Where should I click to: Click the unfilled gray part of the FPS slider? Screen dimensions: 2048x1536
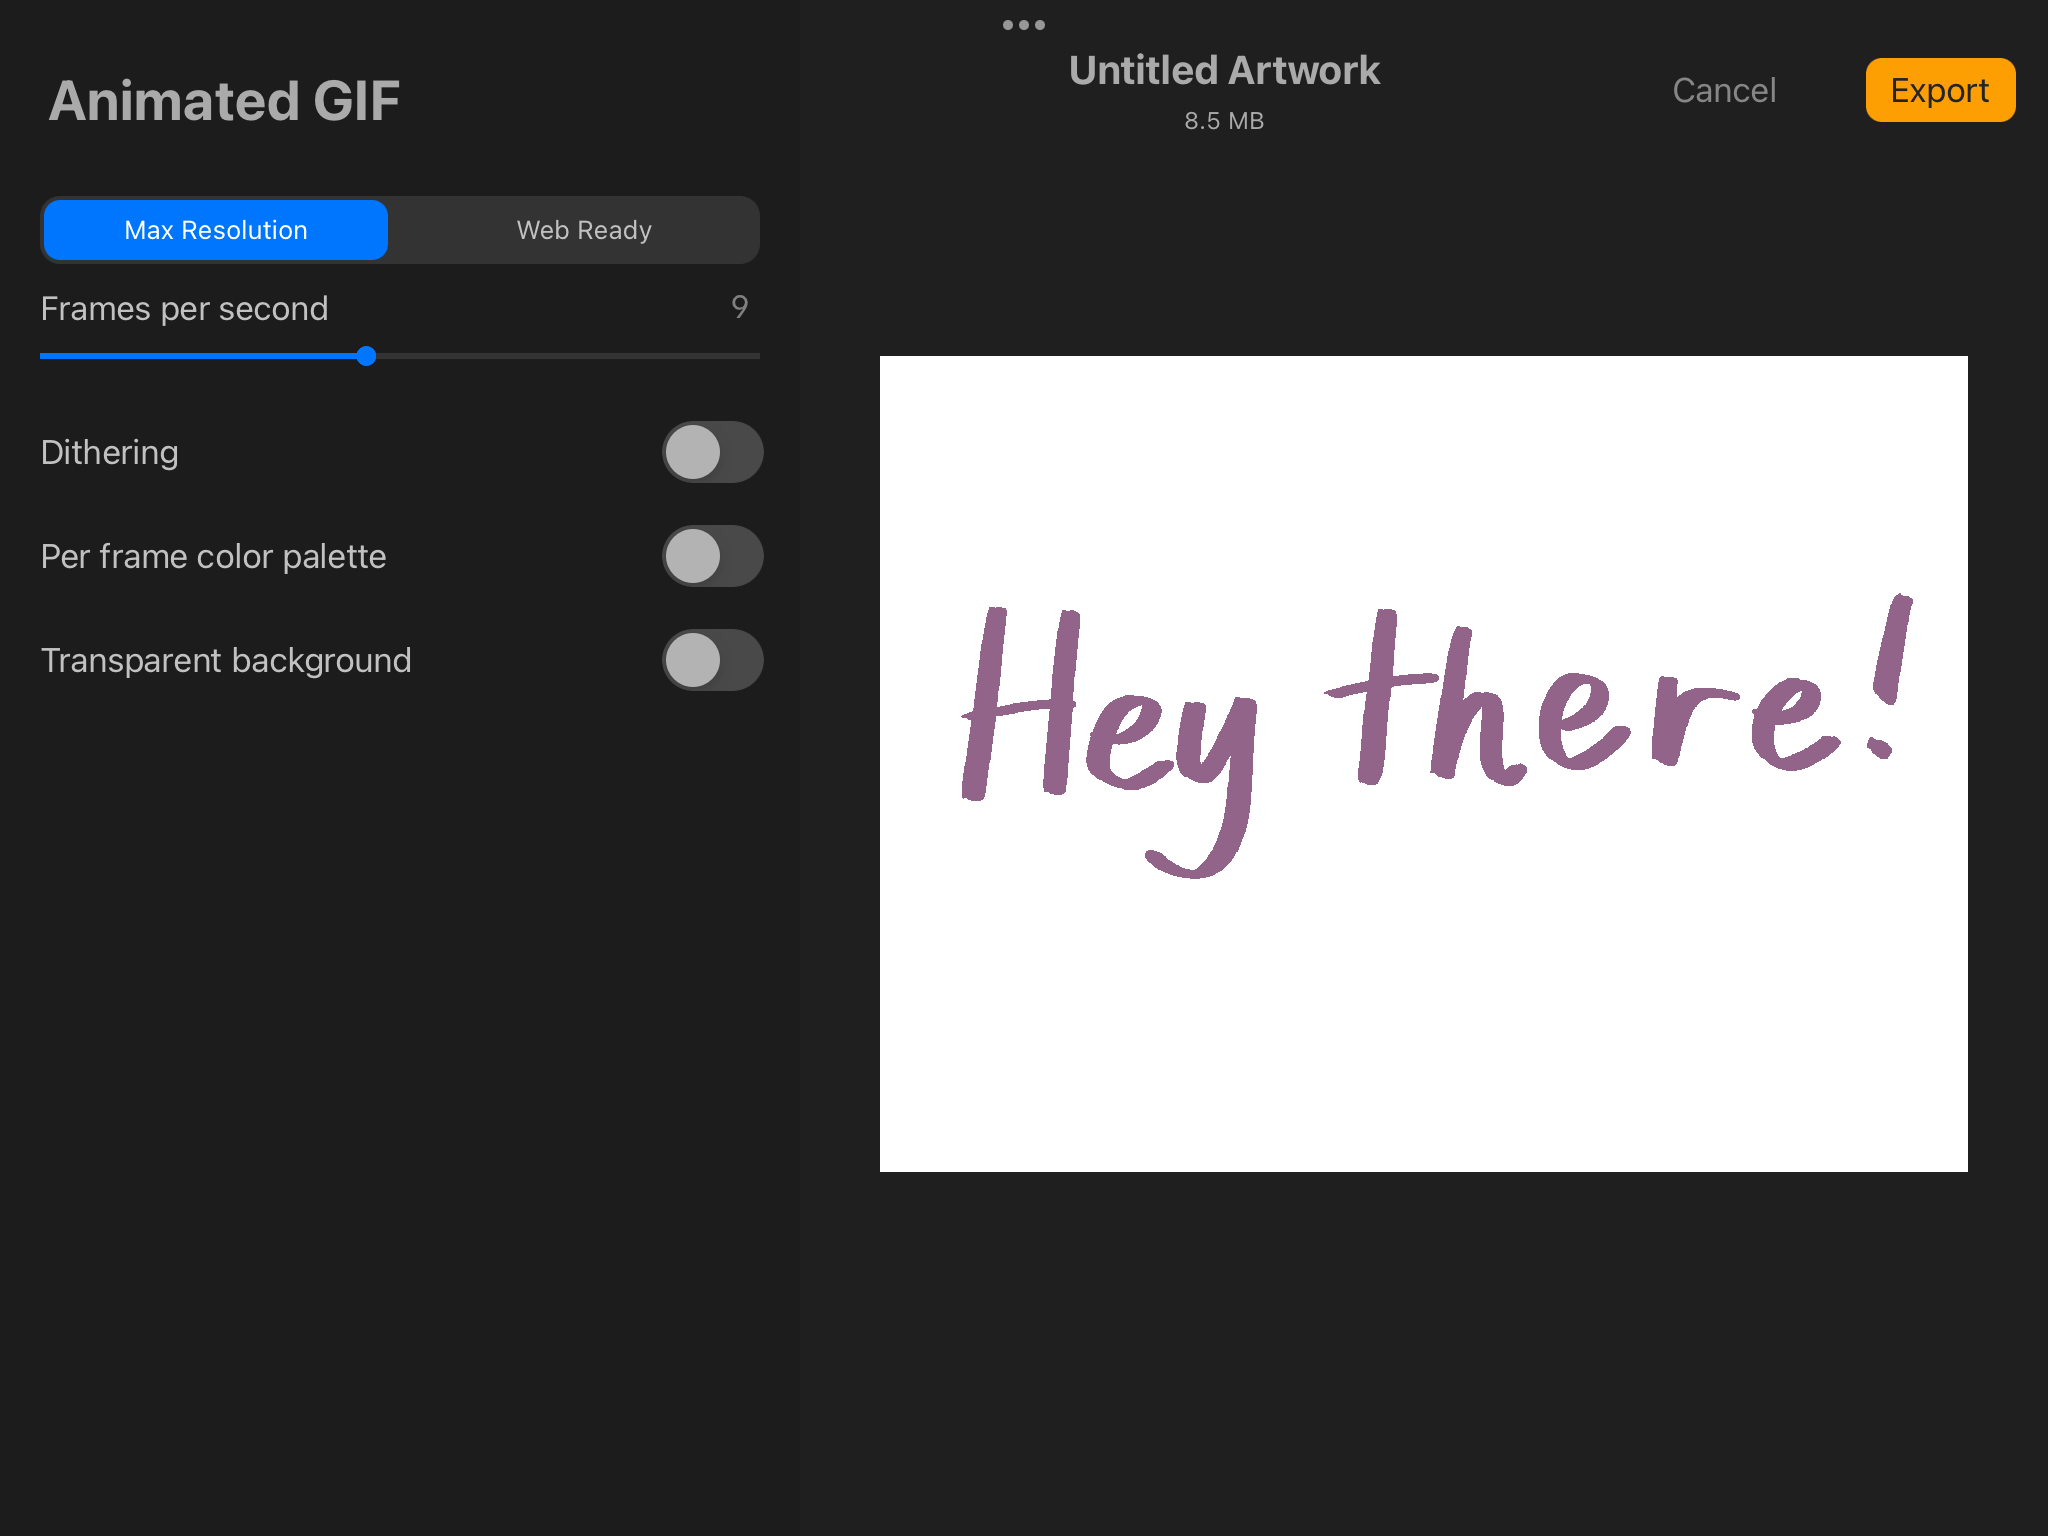coord(565,356)
